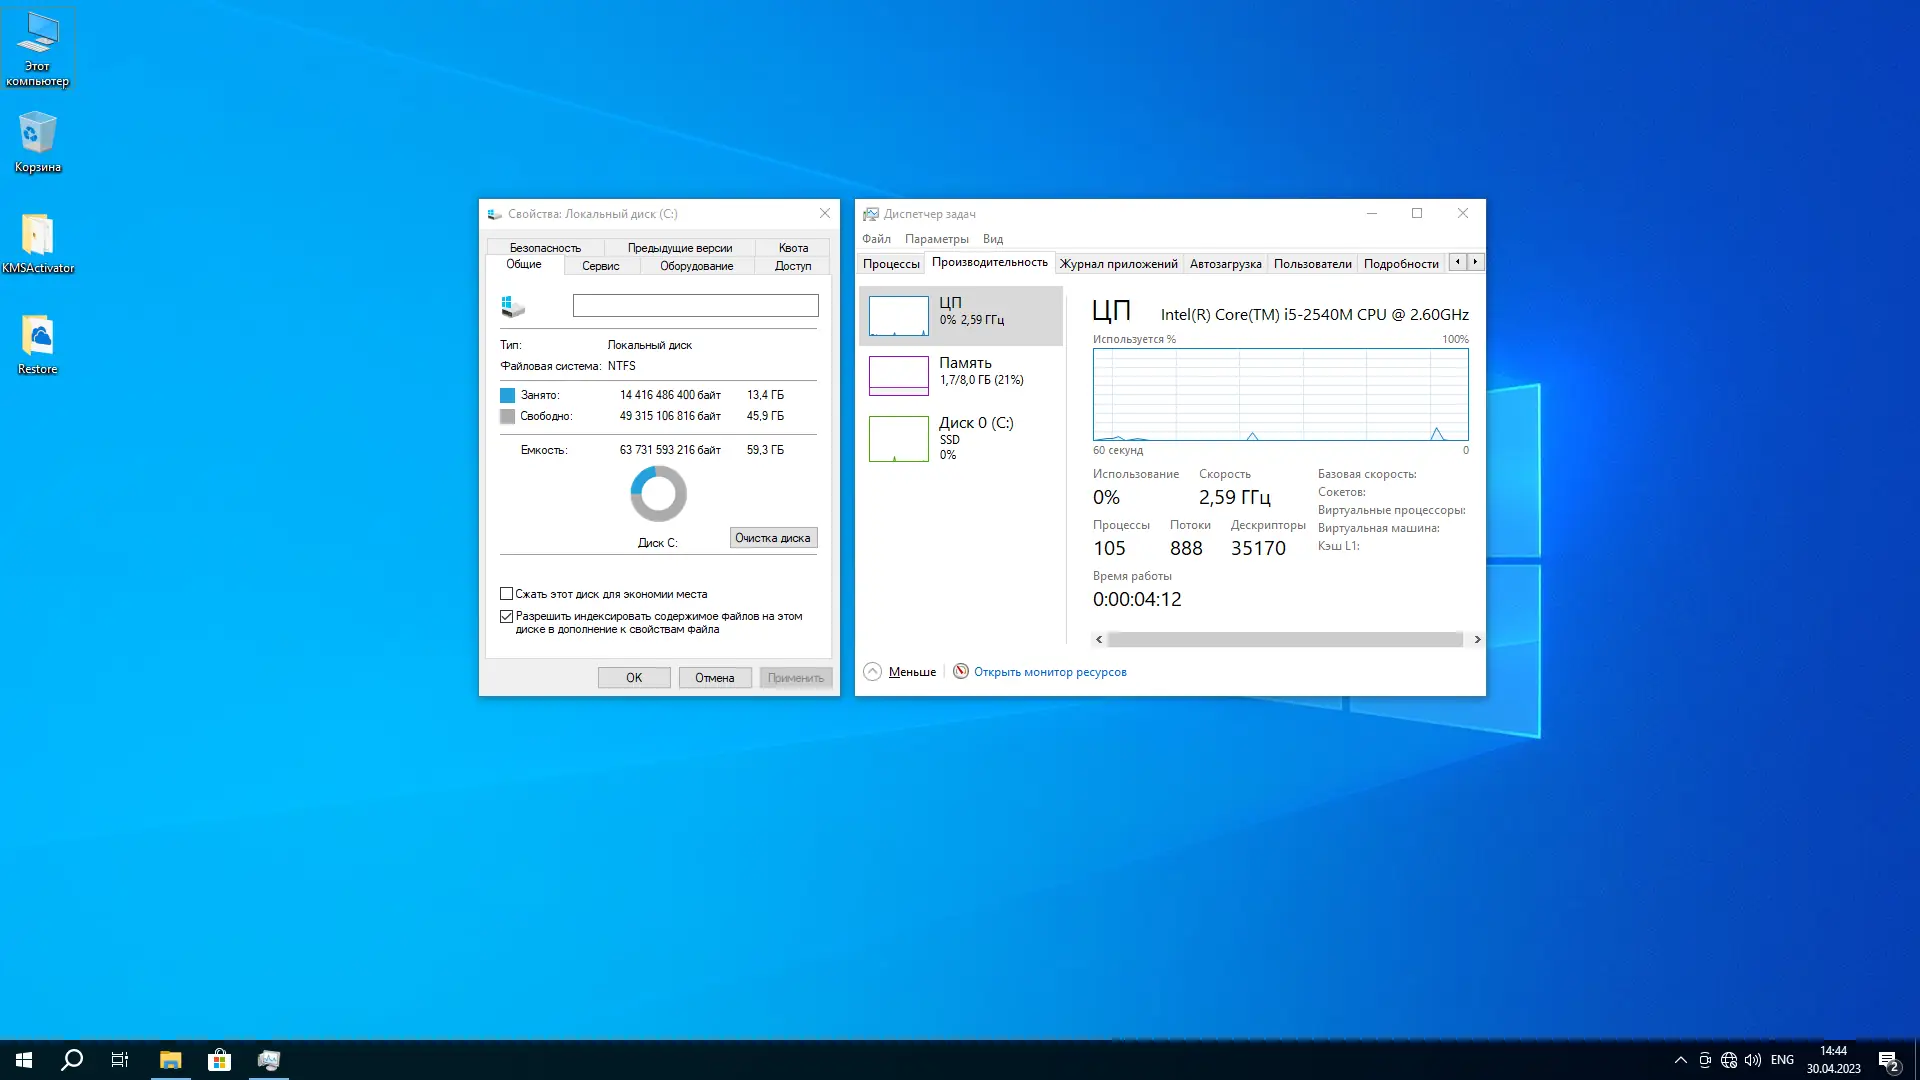Open the Restore desktop icon
Viewport: 1920px width, 1080px height.
(37, 344)
